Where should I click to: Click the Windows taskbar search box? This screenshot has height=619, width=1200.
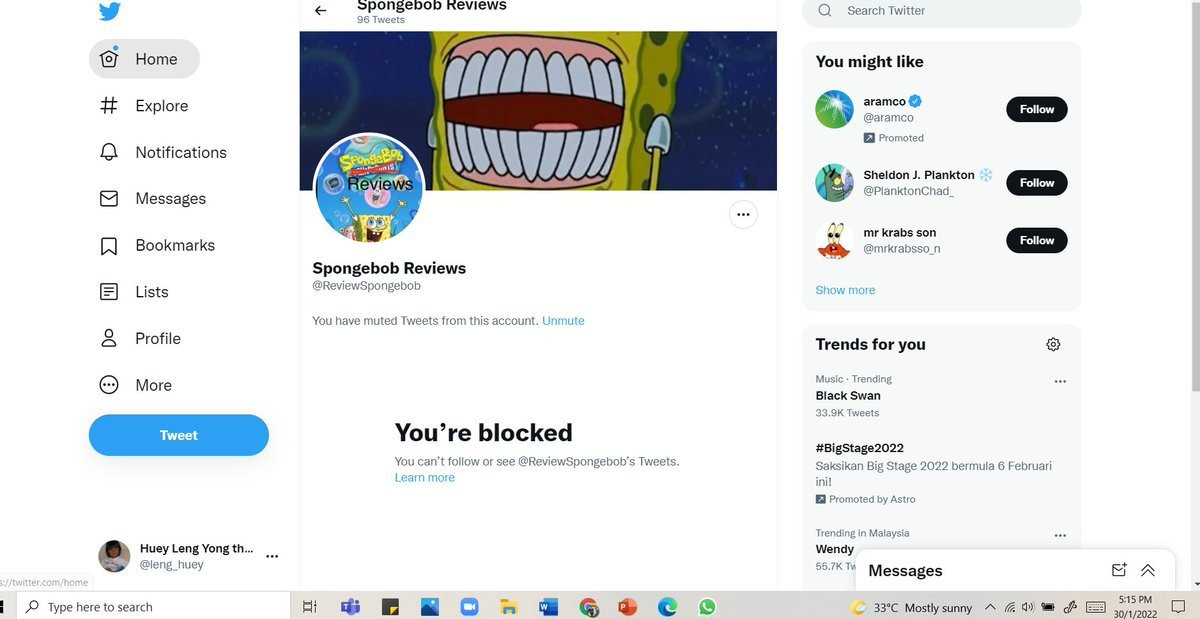tap(152, 607)
